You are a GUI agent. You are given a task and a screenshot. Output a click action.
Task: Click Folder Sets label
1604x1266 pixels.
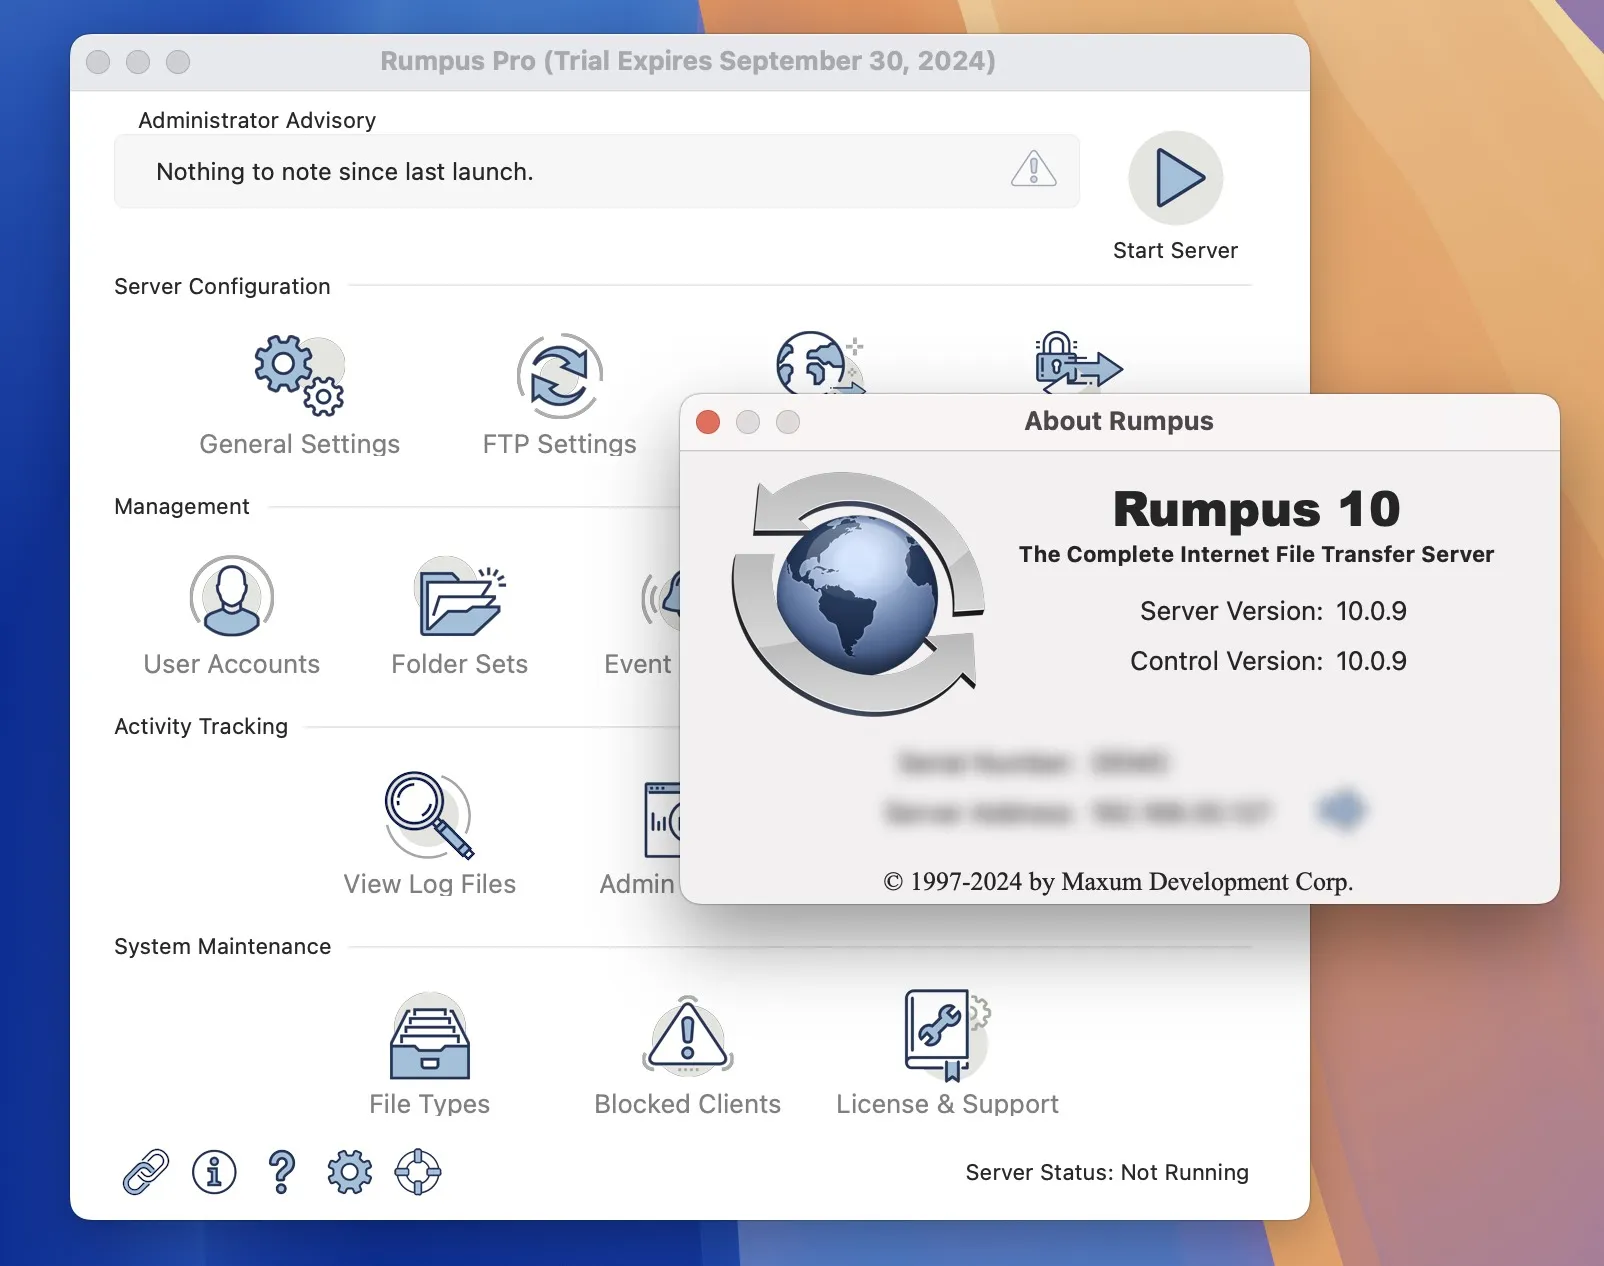coord(460,664)
